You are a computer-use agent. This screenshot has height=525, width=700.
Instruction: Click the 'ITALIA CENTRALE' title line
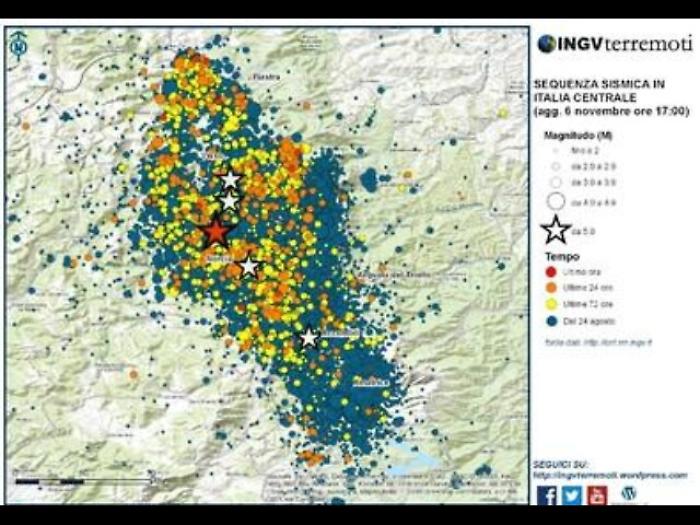coord(585,97)
